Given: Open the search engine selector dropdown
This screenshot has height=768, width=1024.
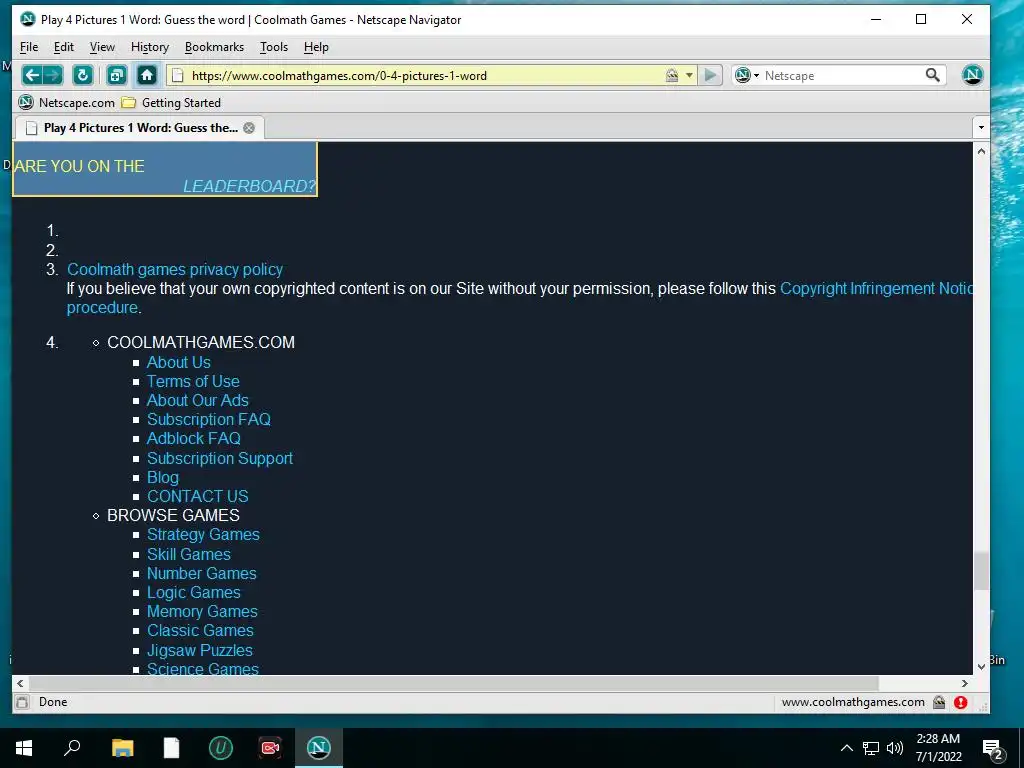Looking at the screenshot, I should (x=747, y=75).
